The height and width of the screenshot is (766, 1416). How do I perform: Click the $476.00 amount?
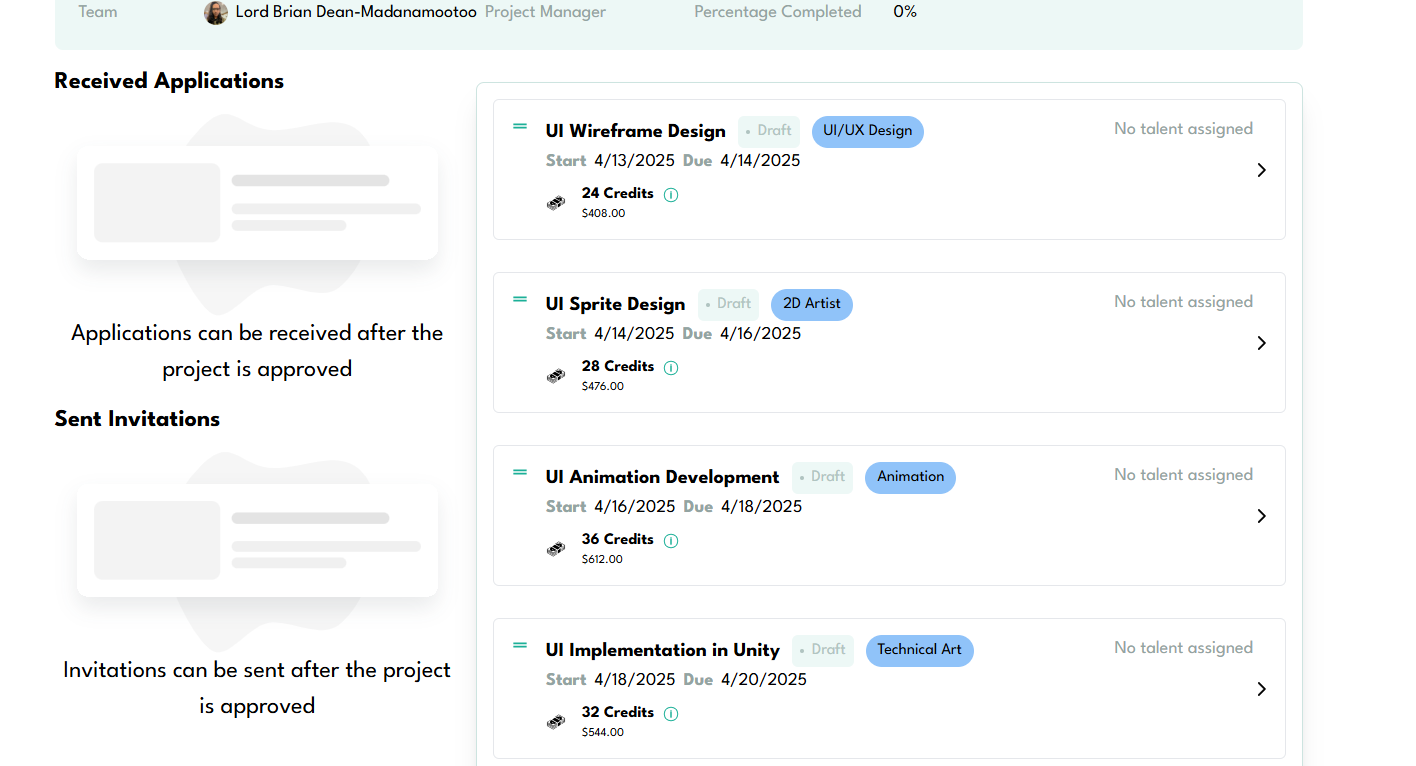pyautogui.click(x=603, y=386)
